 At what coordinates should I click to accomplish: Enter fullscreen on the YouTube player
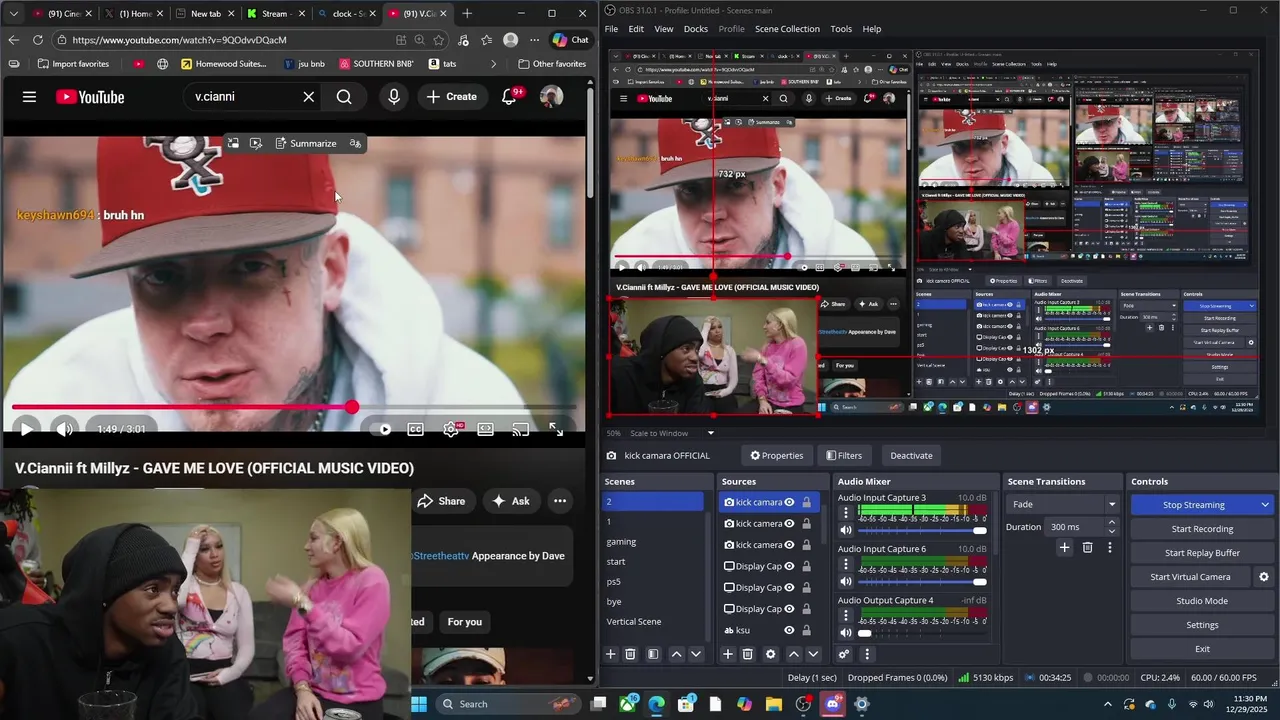[x=556, y=429]
